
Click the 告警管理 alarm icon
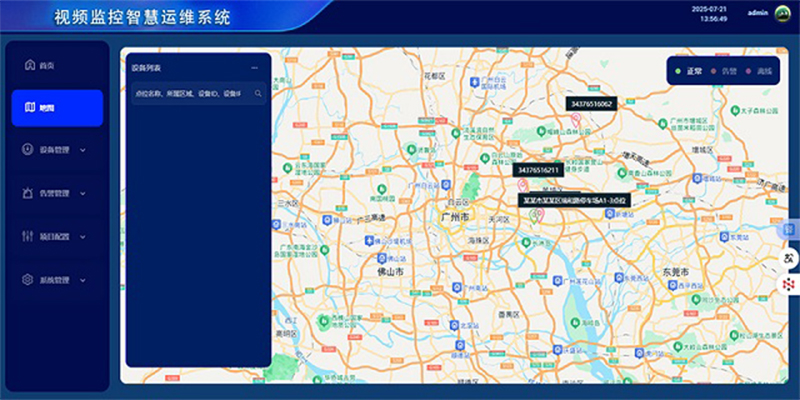tap(29, 193)
